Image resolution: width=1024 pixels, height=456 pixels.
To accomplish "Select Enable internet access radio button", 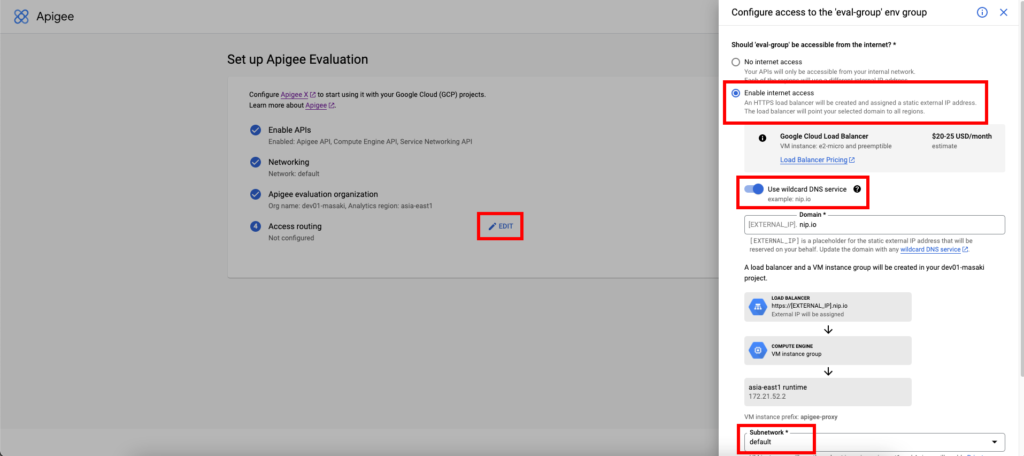I will (736, 93).
